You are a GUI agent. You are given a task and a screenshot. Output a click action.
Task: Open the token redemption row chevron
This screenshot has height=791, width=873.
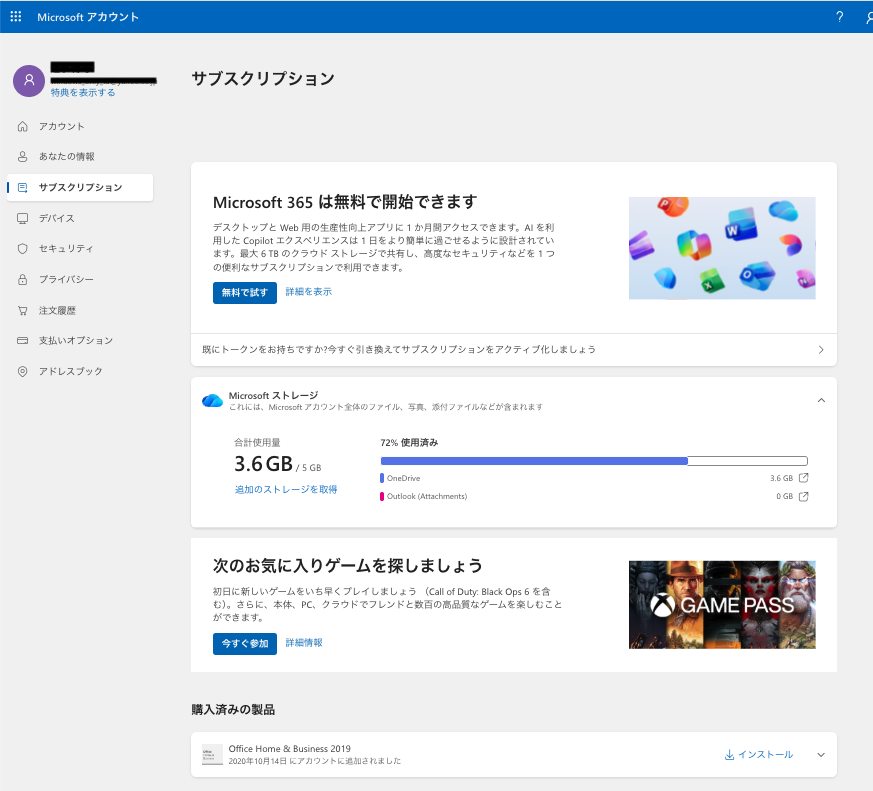point(821,350)
